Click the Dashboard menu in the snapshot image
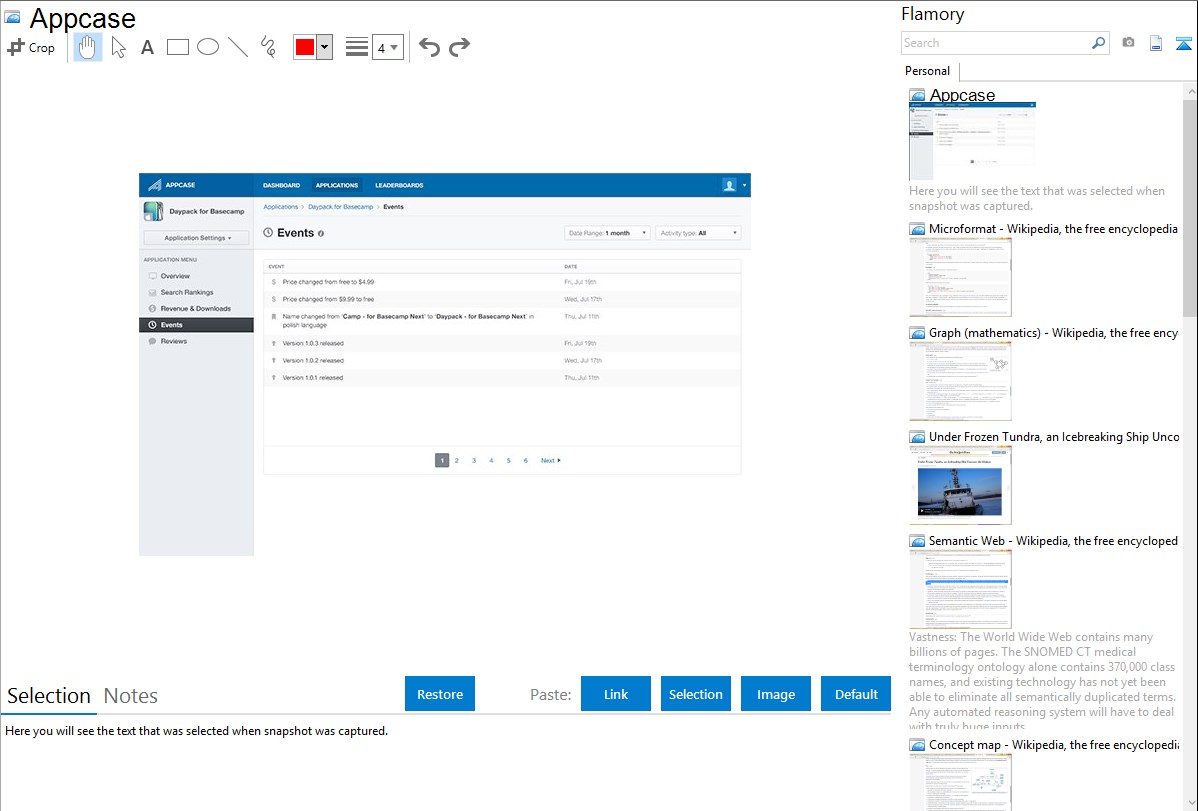Screen dimensions: 1198x811 (281, 185)
